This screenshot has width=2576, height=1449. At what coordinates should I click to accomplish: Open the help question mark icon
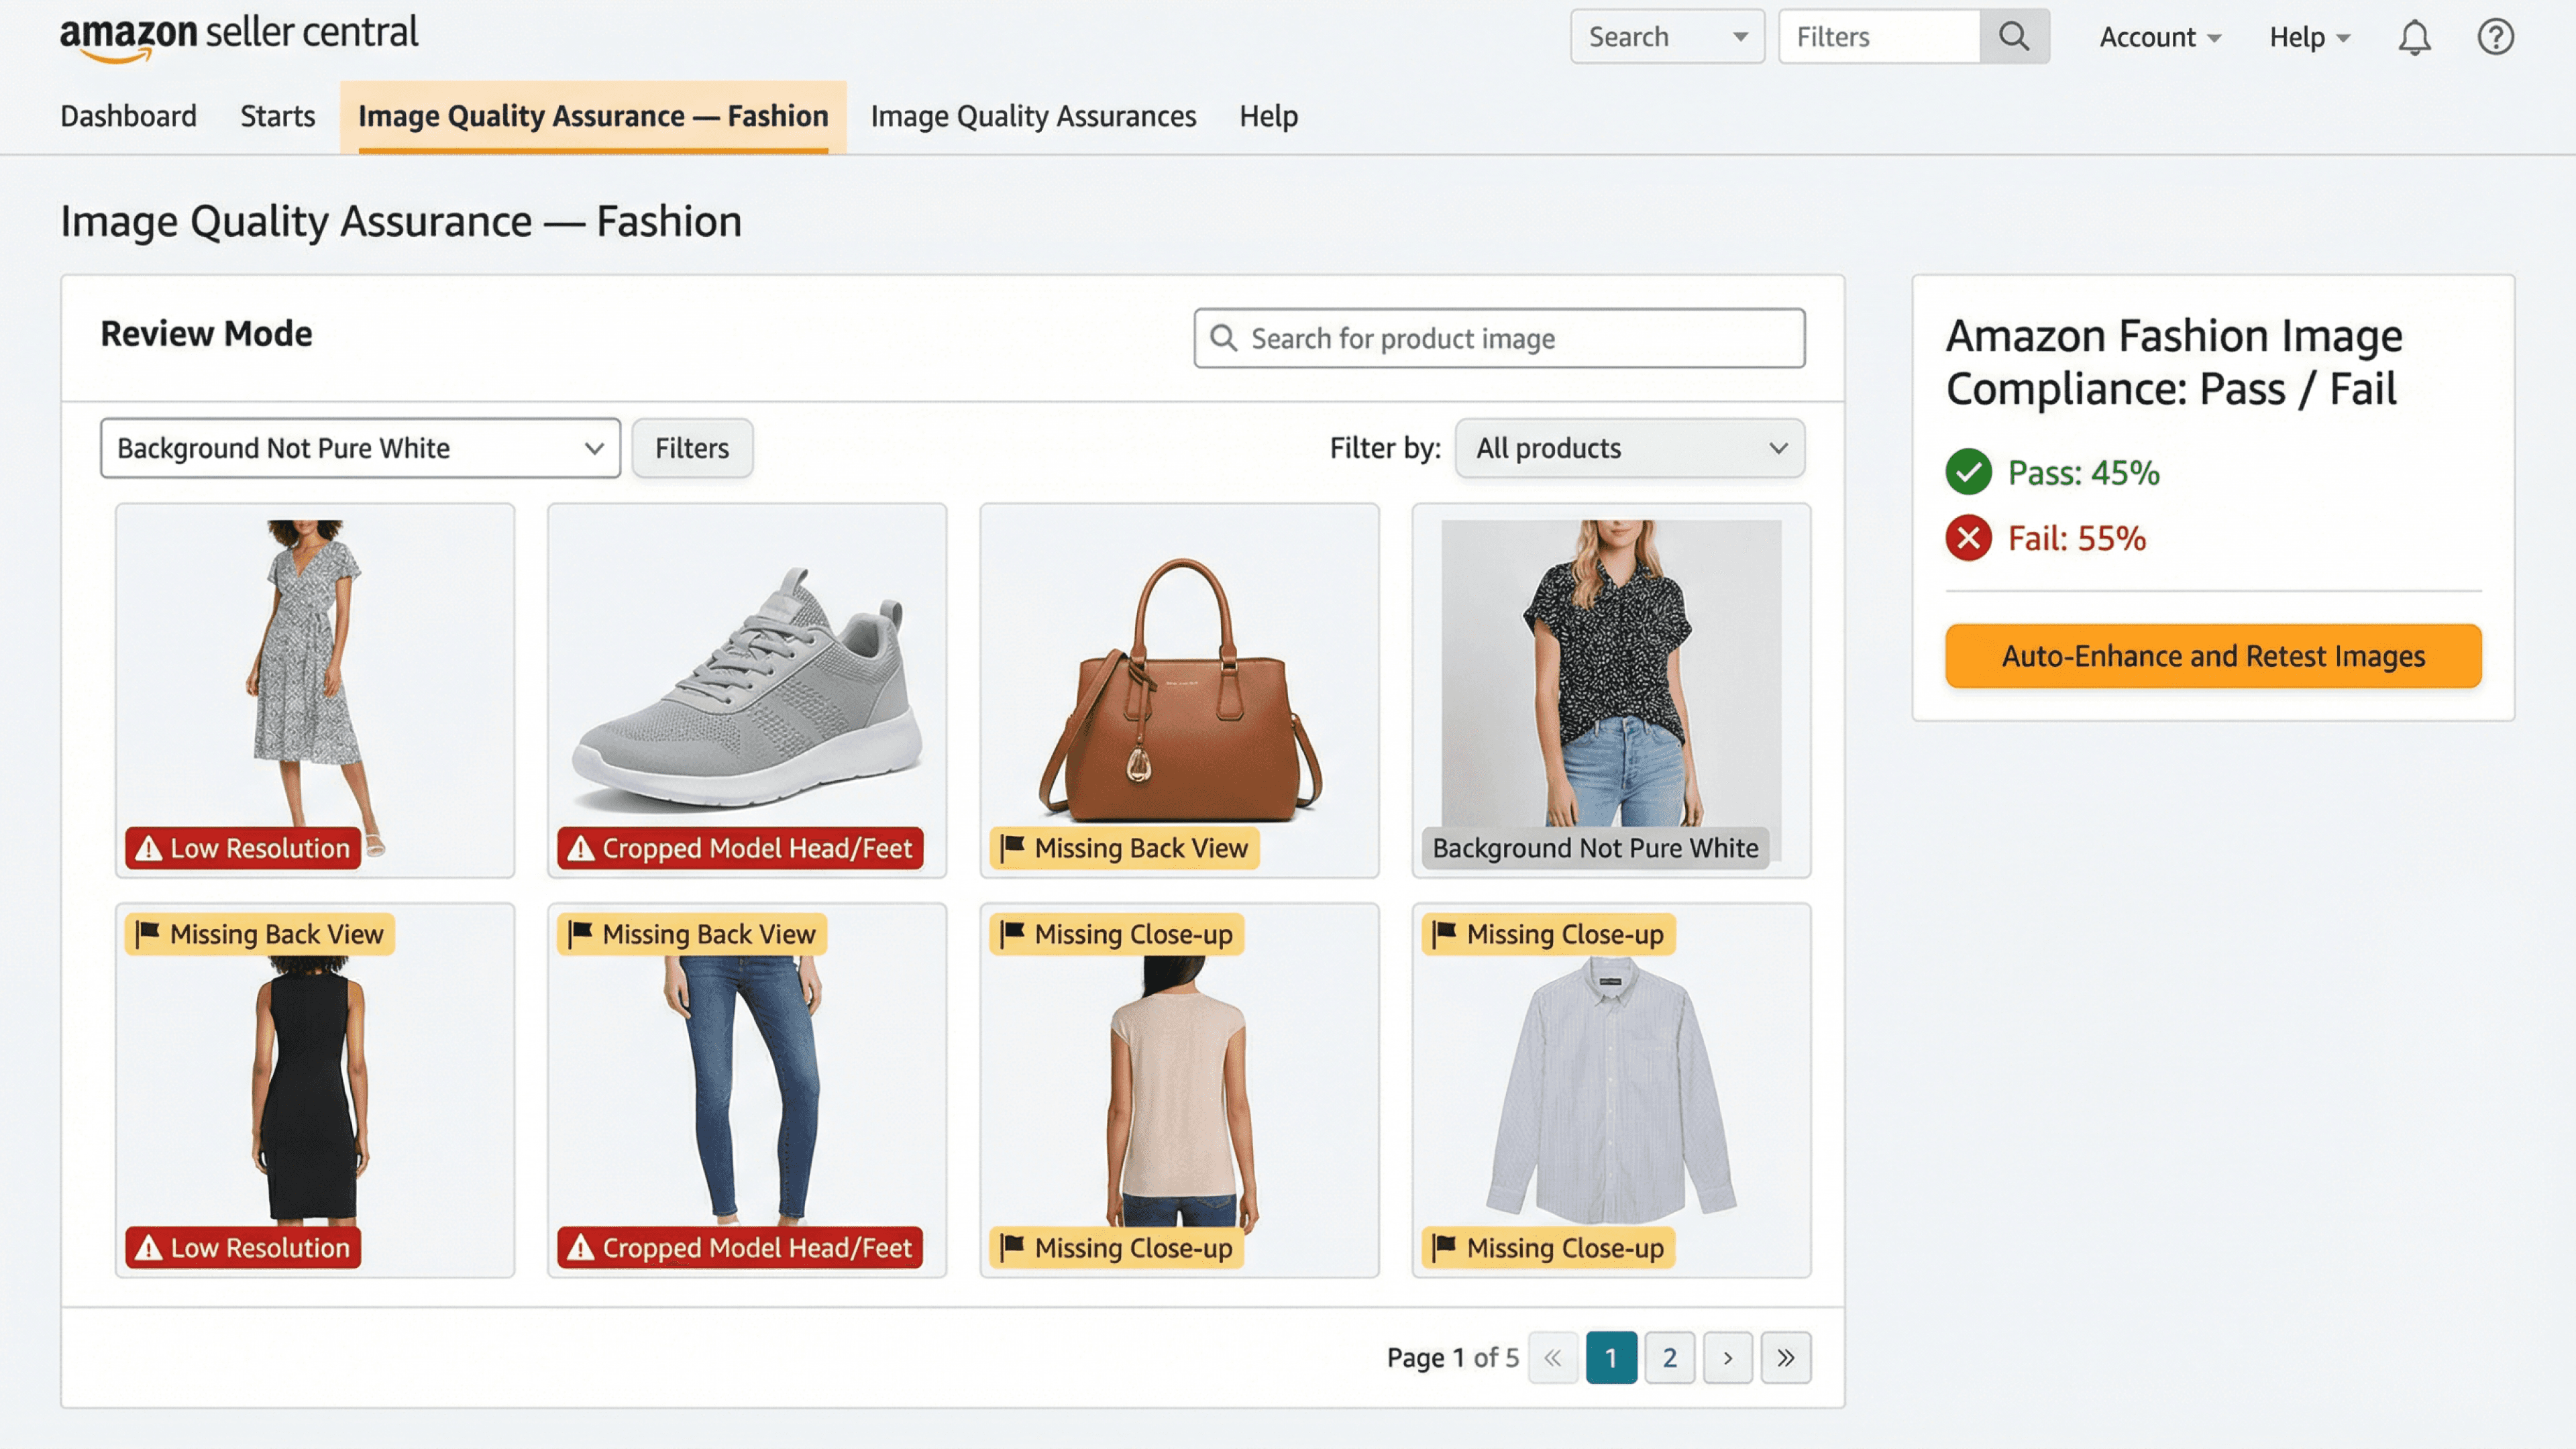click(x=2495, y=37)
